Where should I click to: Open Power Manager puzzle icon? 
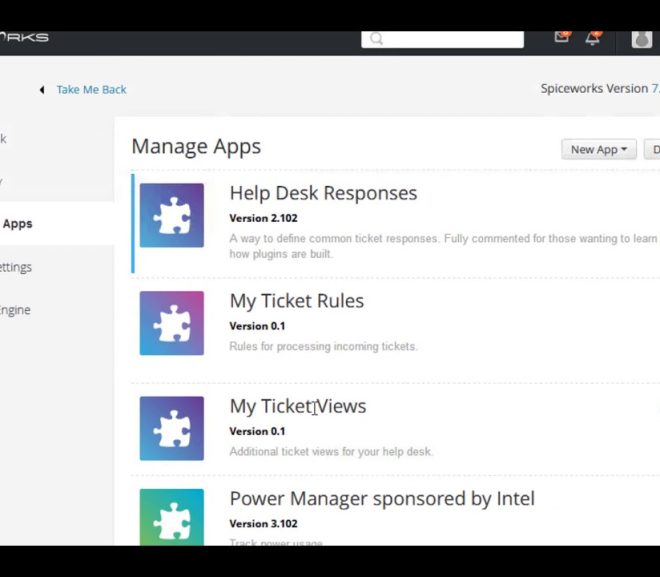172,517
